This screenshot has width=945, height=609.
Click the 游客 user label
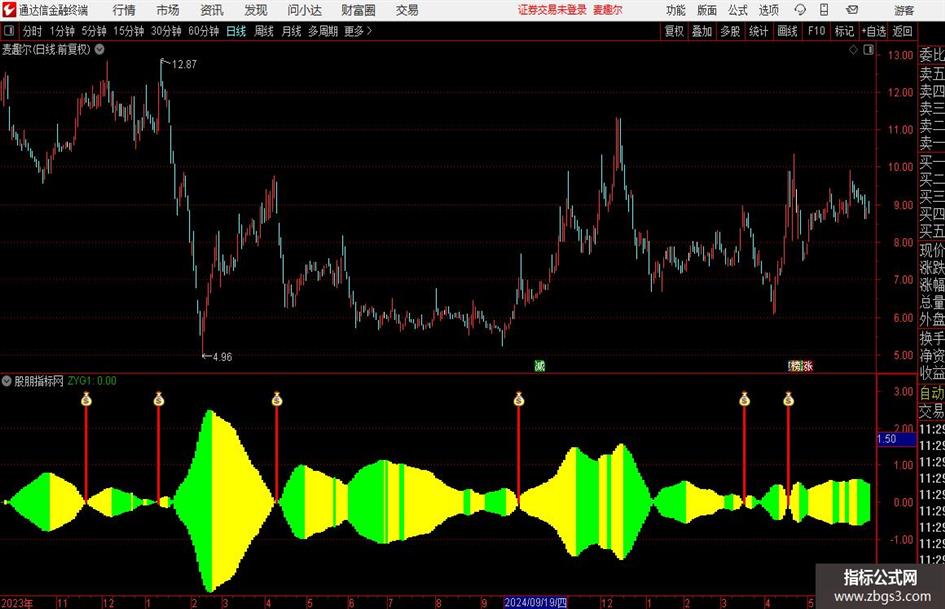(x=904, y=10)
